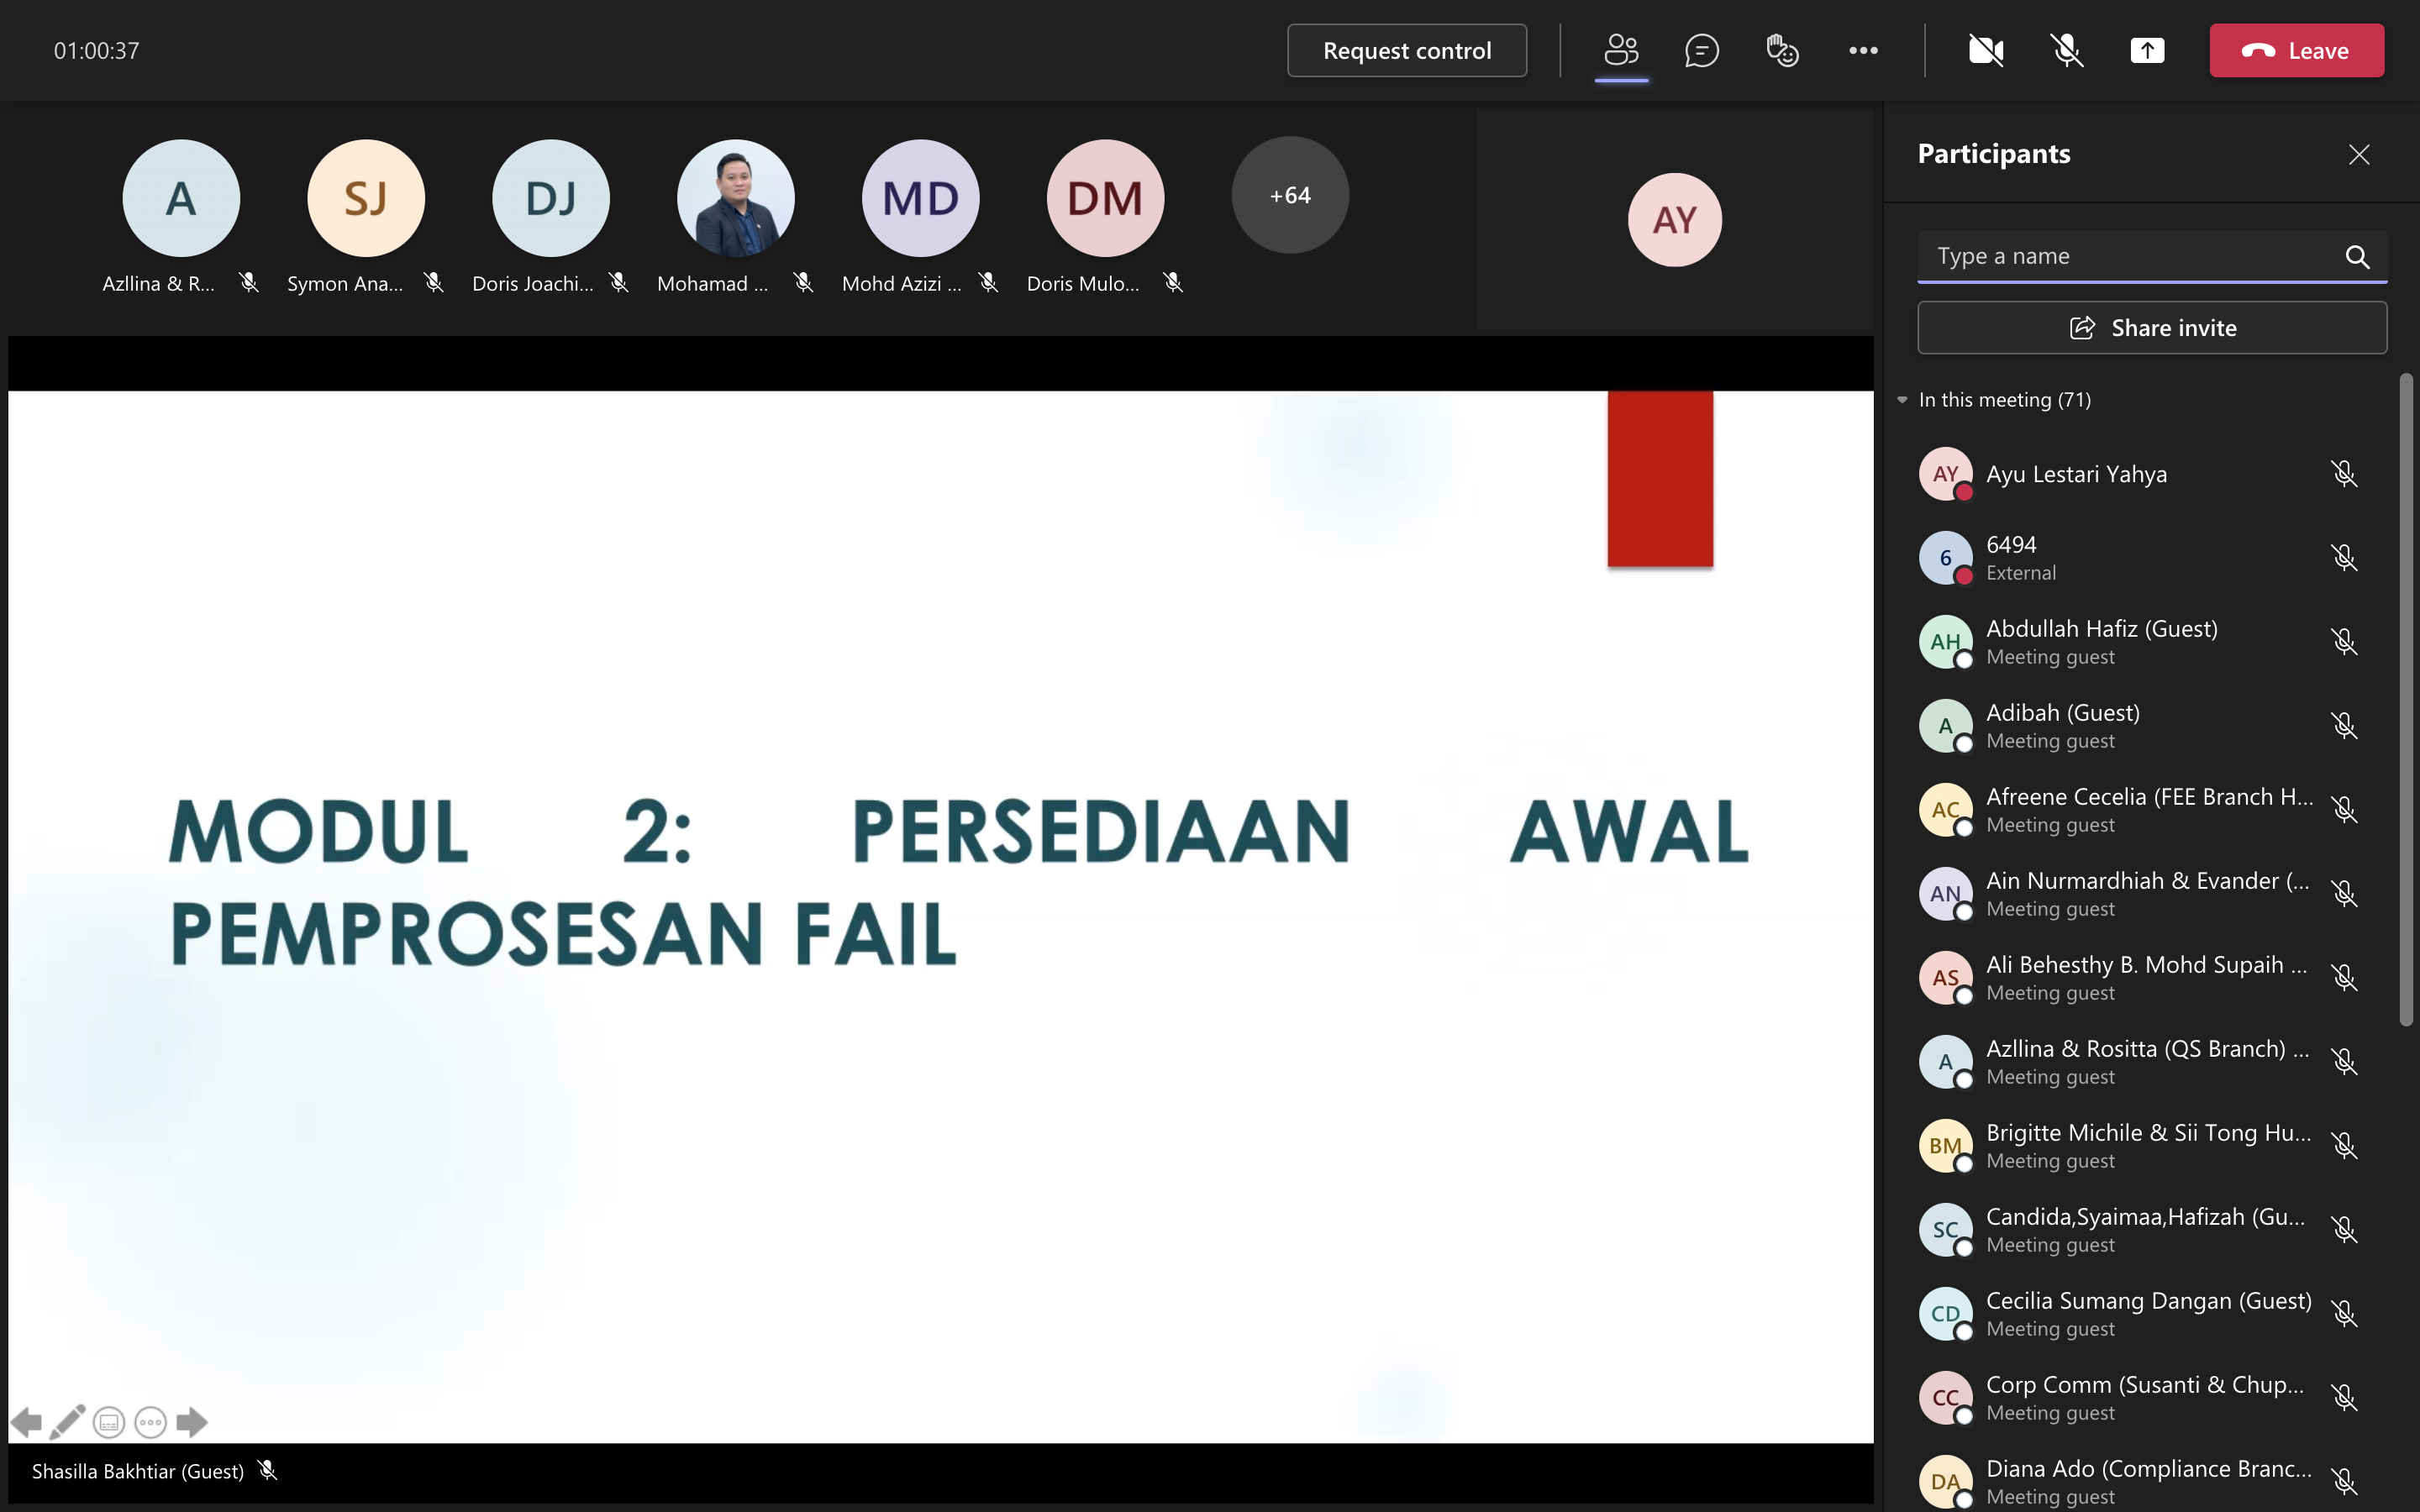This screenshot has width=2420, height=1512.
Task: Click Ayu Lestari Yahya's mic icon
Action: [x=2344, y=474]
